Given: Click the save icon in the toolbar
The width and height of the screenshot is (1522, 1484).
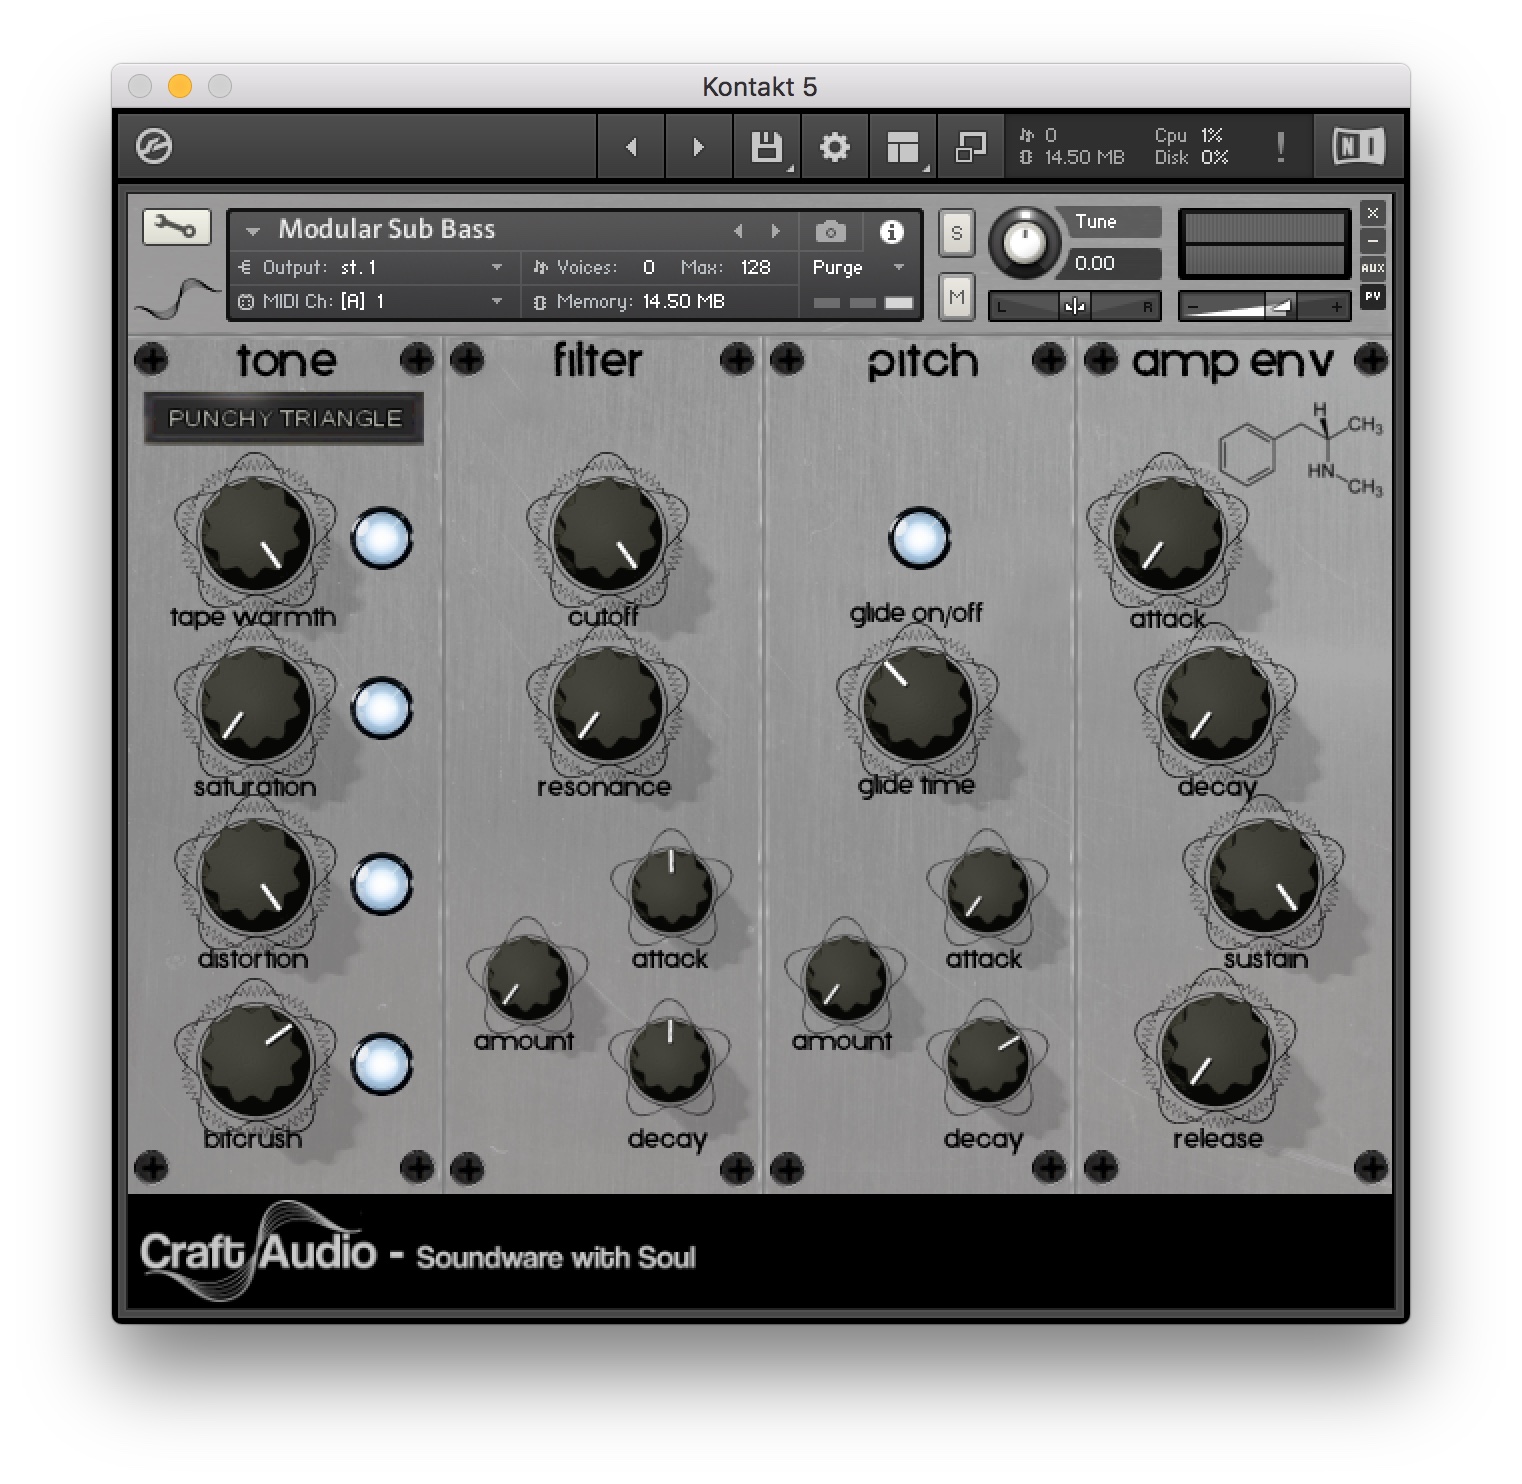Looking at the screenshot, I should click(x=766, y=146).
